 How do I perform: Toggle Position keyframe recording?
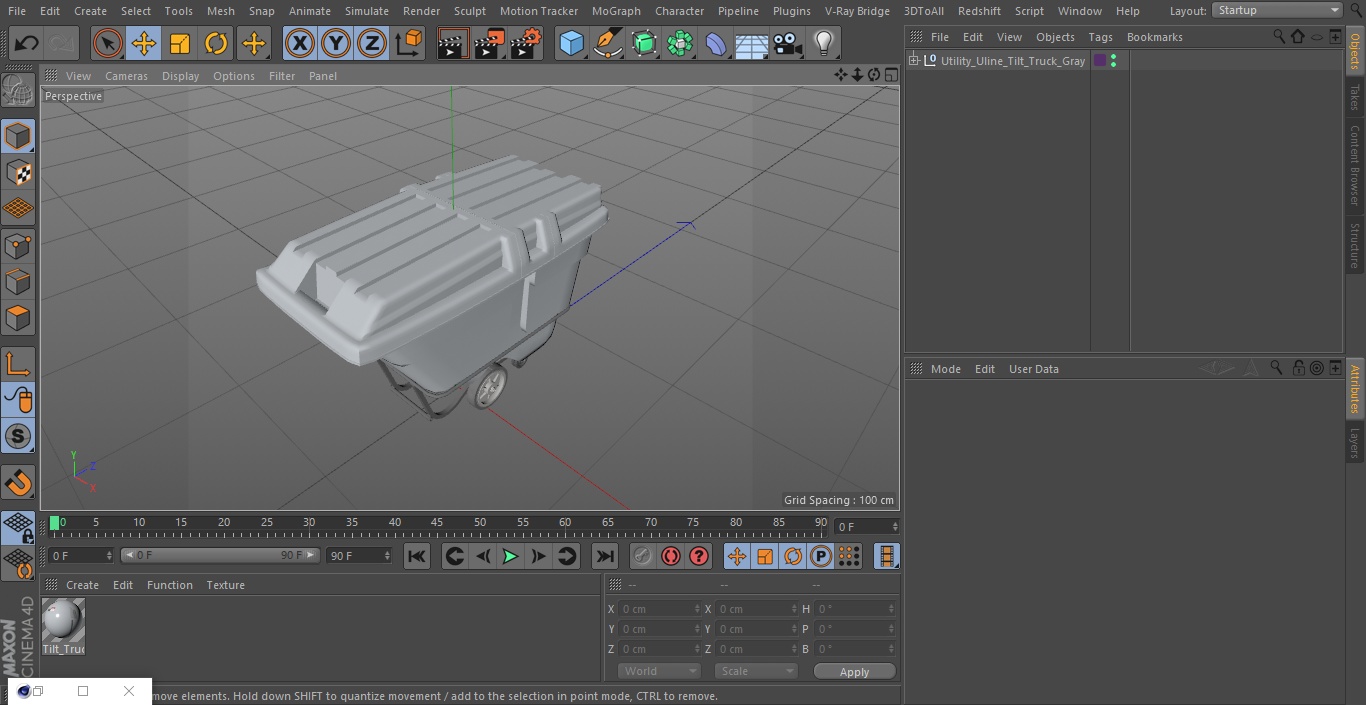737,556
